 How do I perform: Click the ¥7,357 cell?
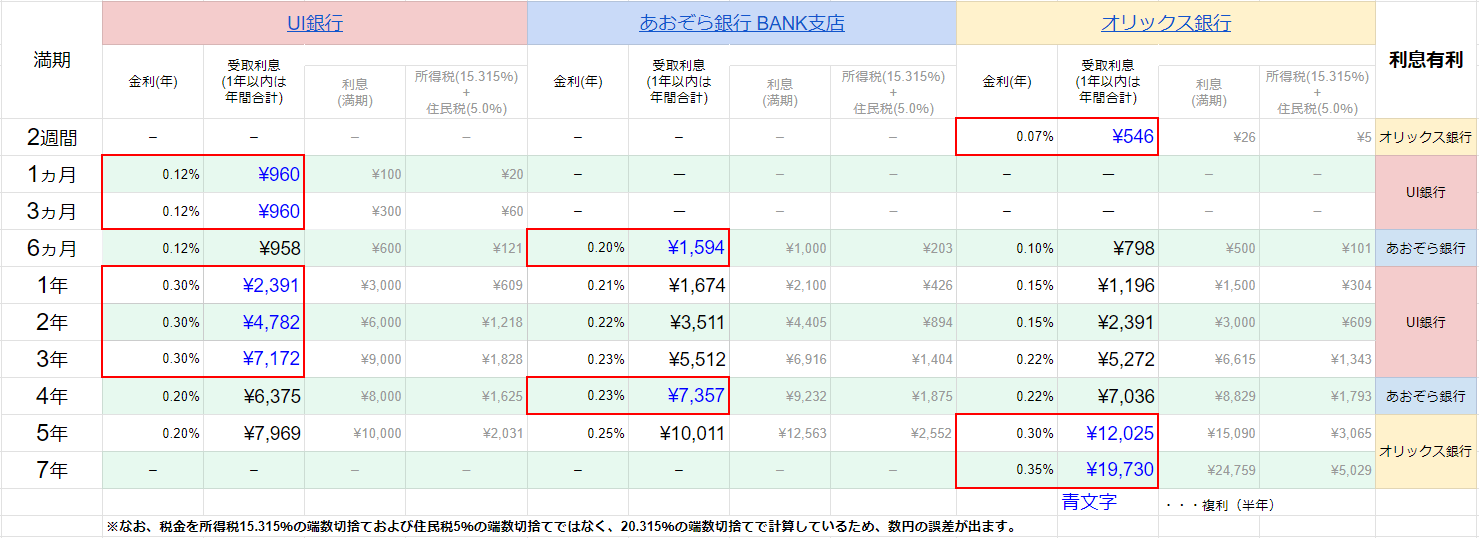(x=679, y=396)
